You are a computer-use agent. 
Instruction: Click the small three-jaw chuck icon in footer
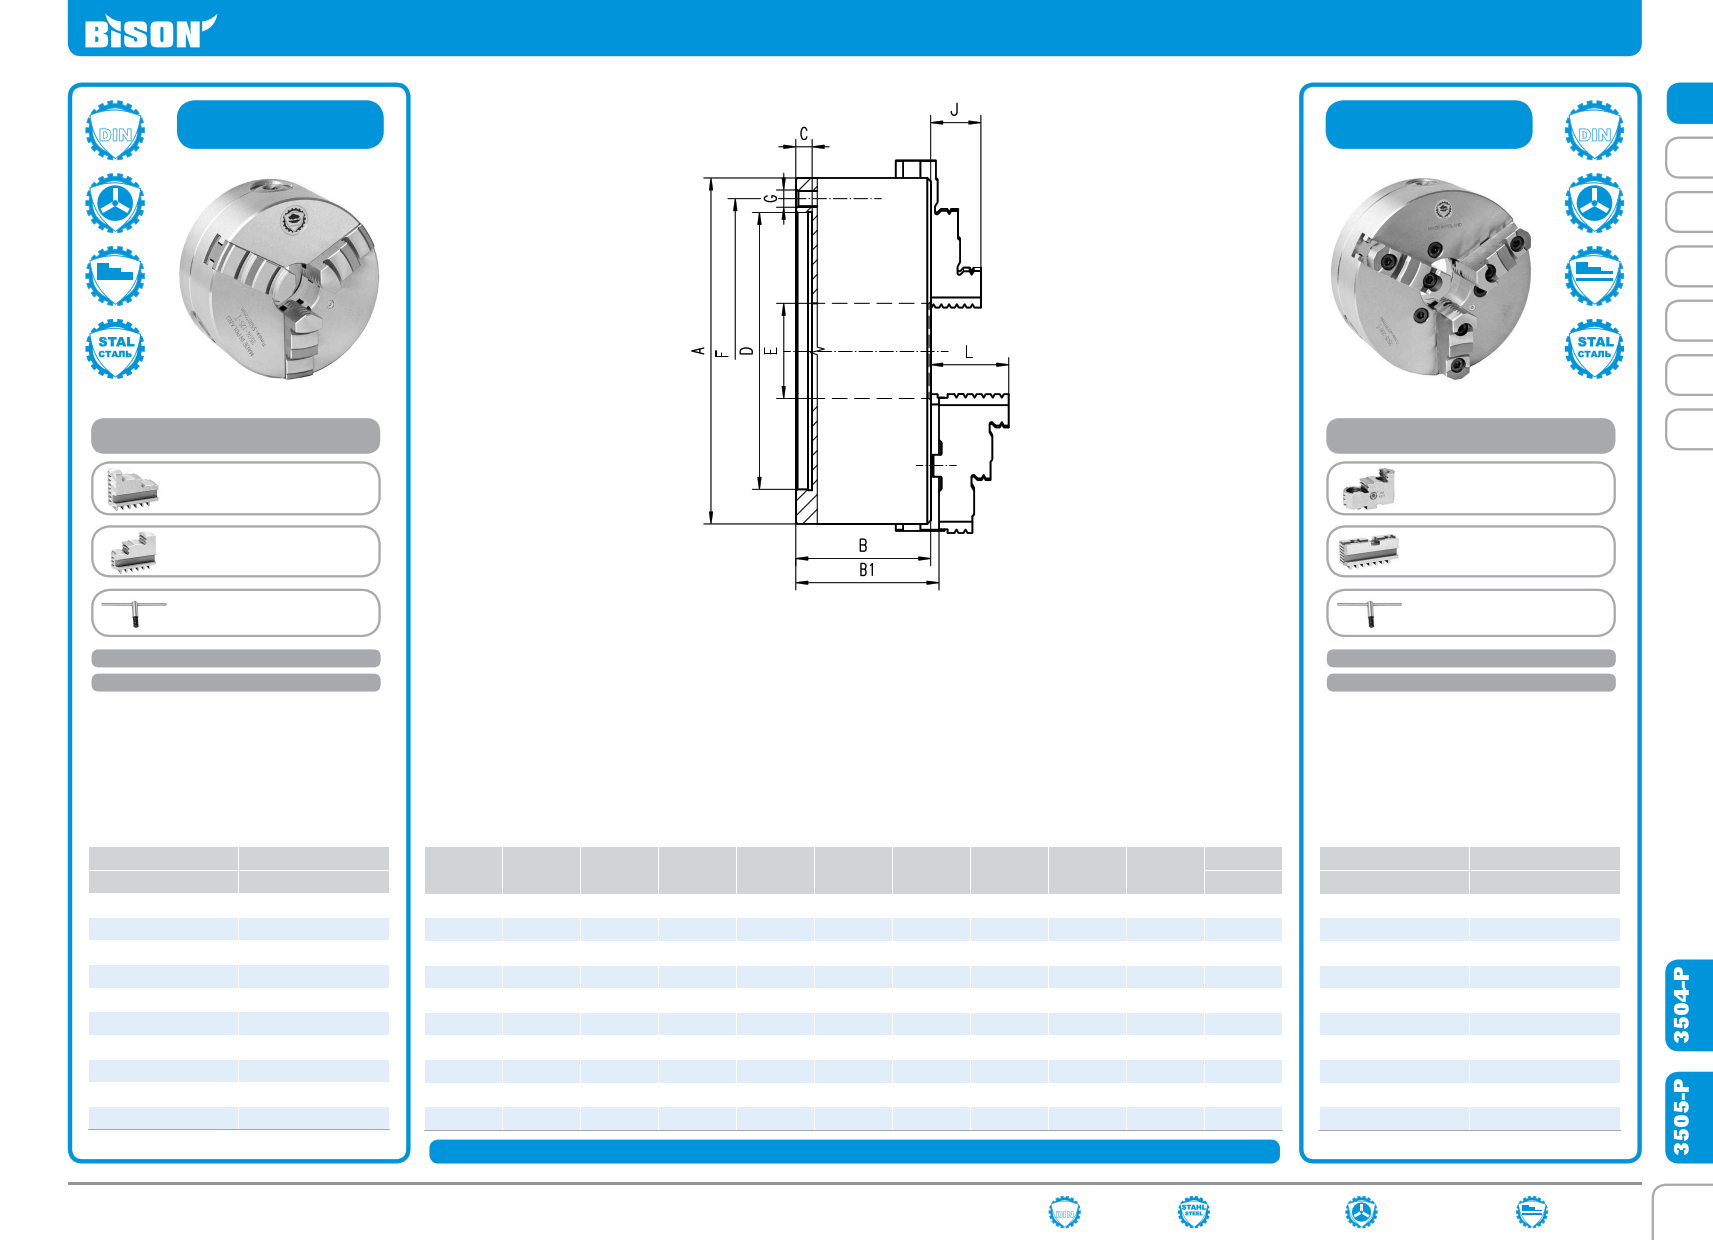point(1361,1212)
